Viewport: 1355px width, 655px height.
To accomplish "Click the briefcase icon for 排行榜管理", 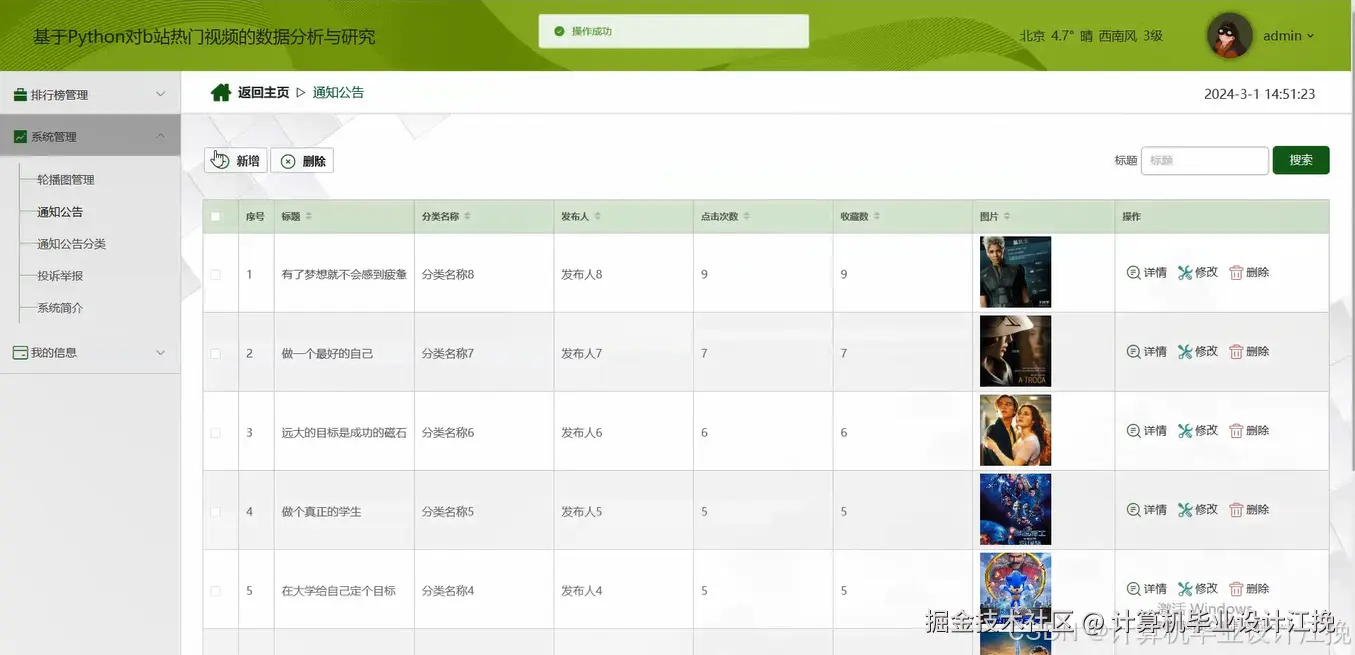I will click(20, 95).
